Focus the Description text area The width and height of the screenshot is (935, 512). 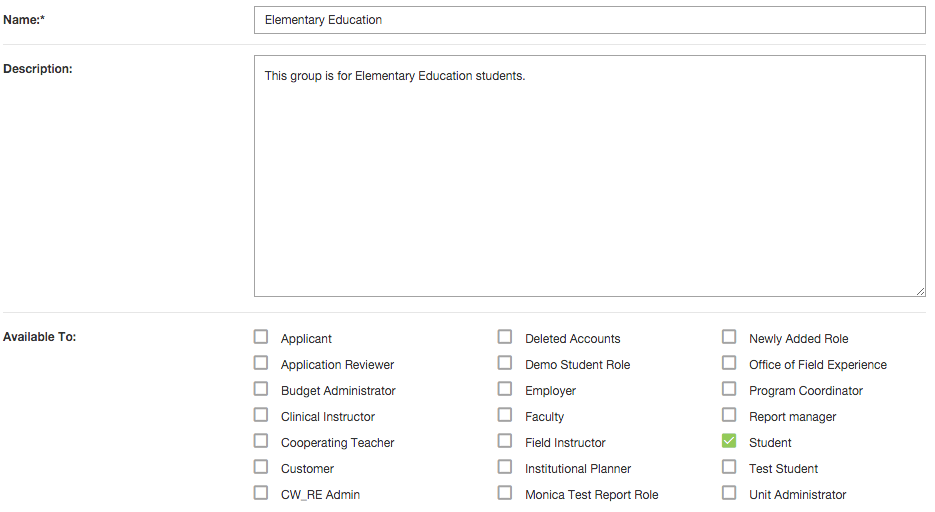(590, 176)
